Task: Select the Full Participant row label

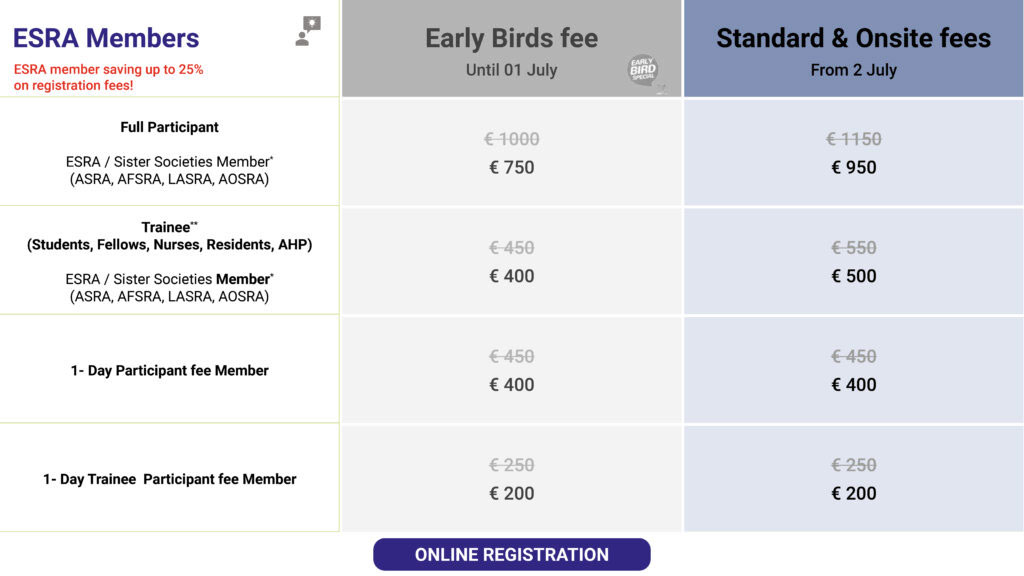Action: click(169, 127)
